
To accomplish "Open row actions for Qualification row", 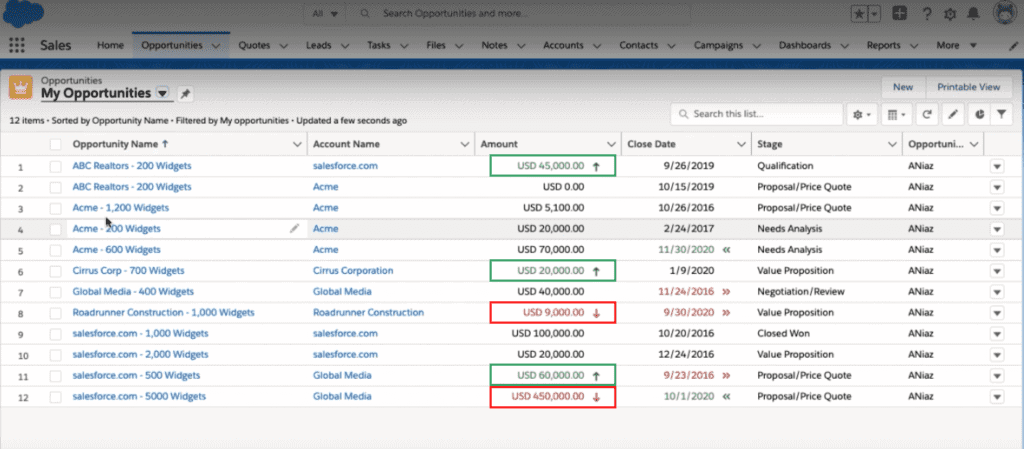I will (x=997, y=166).
